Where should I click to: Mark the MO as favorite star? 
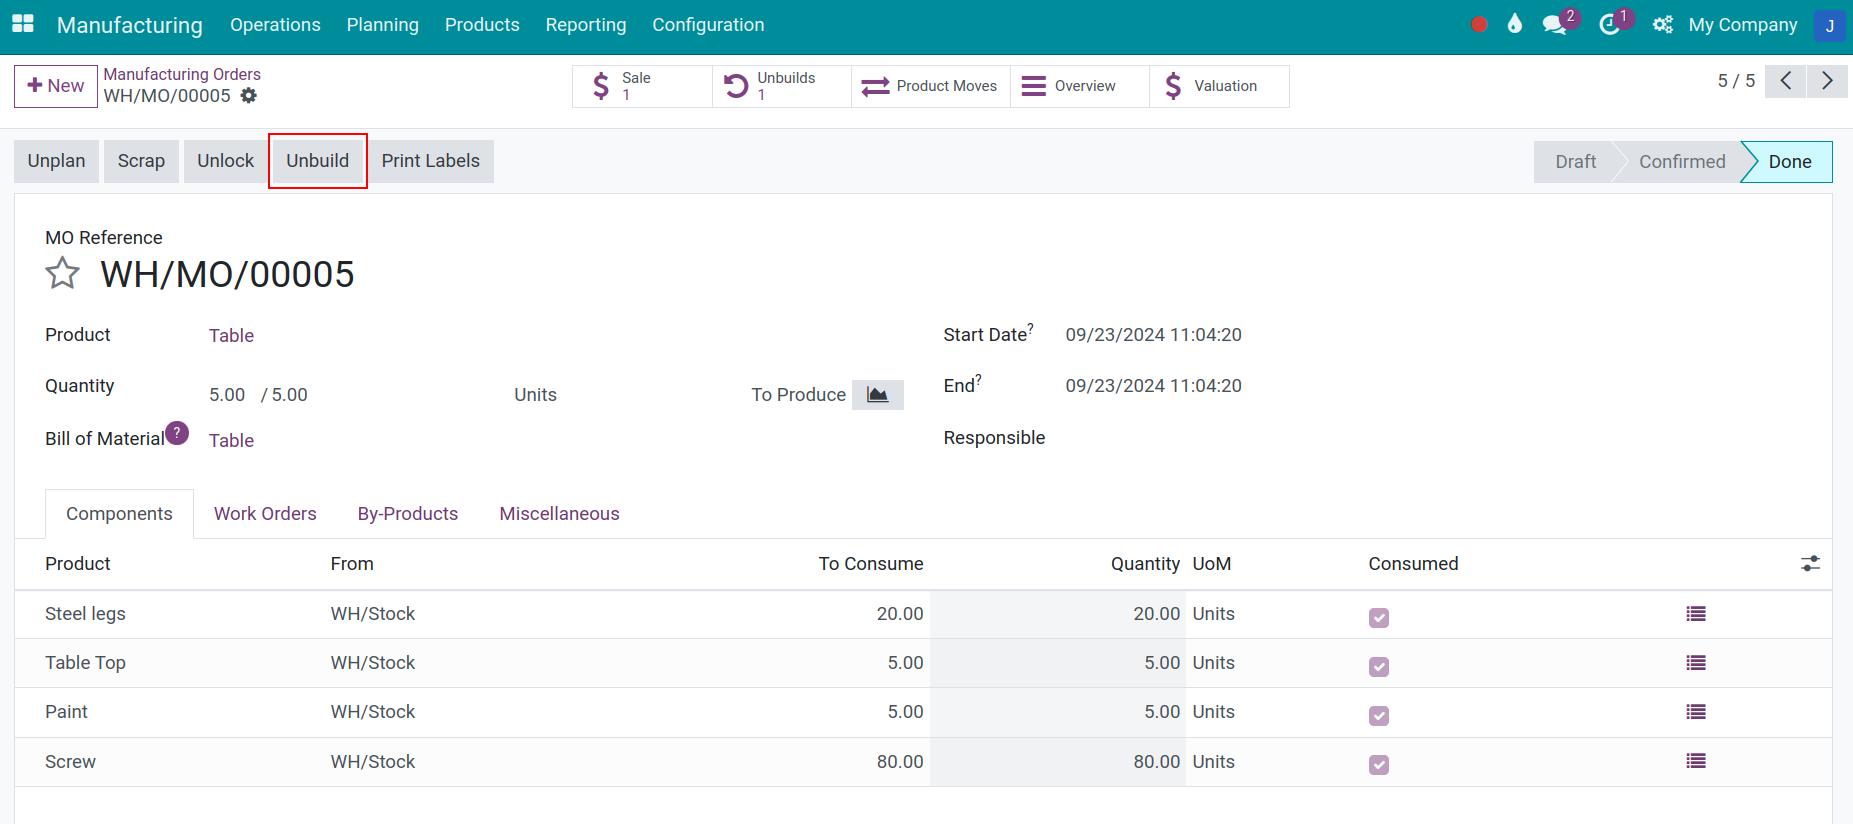pyautogui.click(x=62, y=274)
